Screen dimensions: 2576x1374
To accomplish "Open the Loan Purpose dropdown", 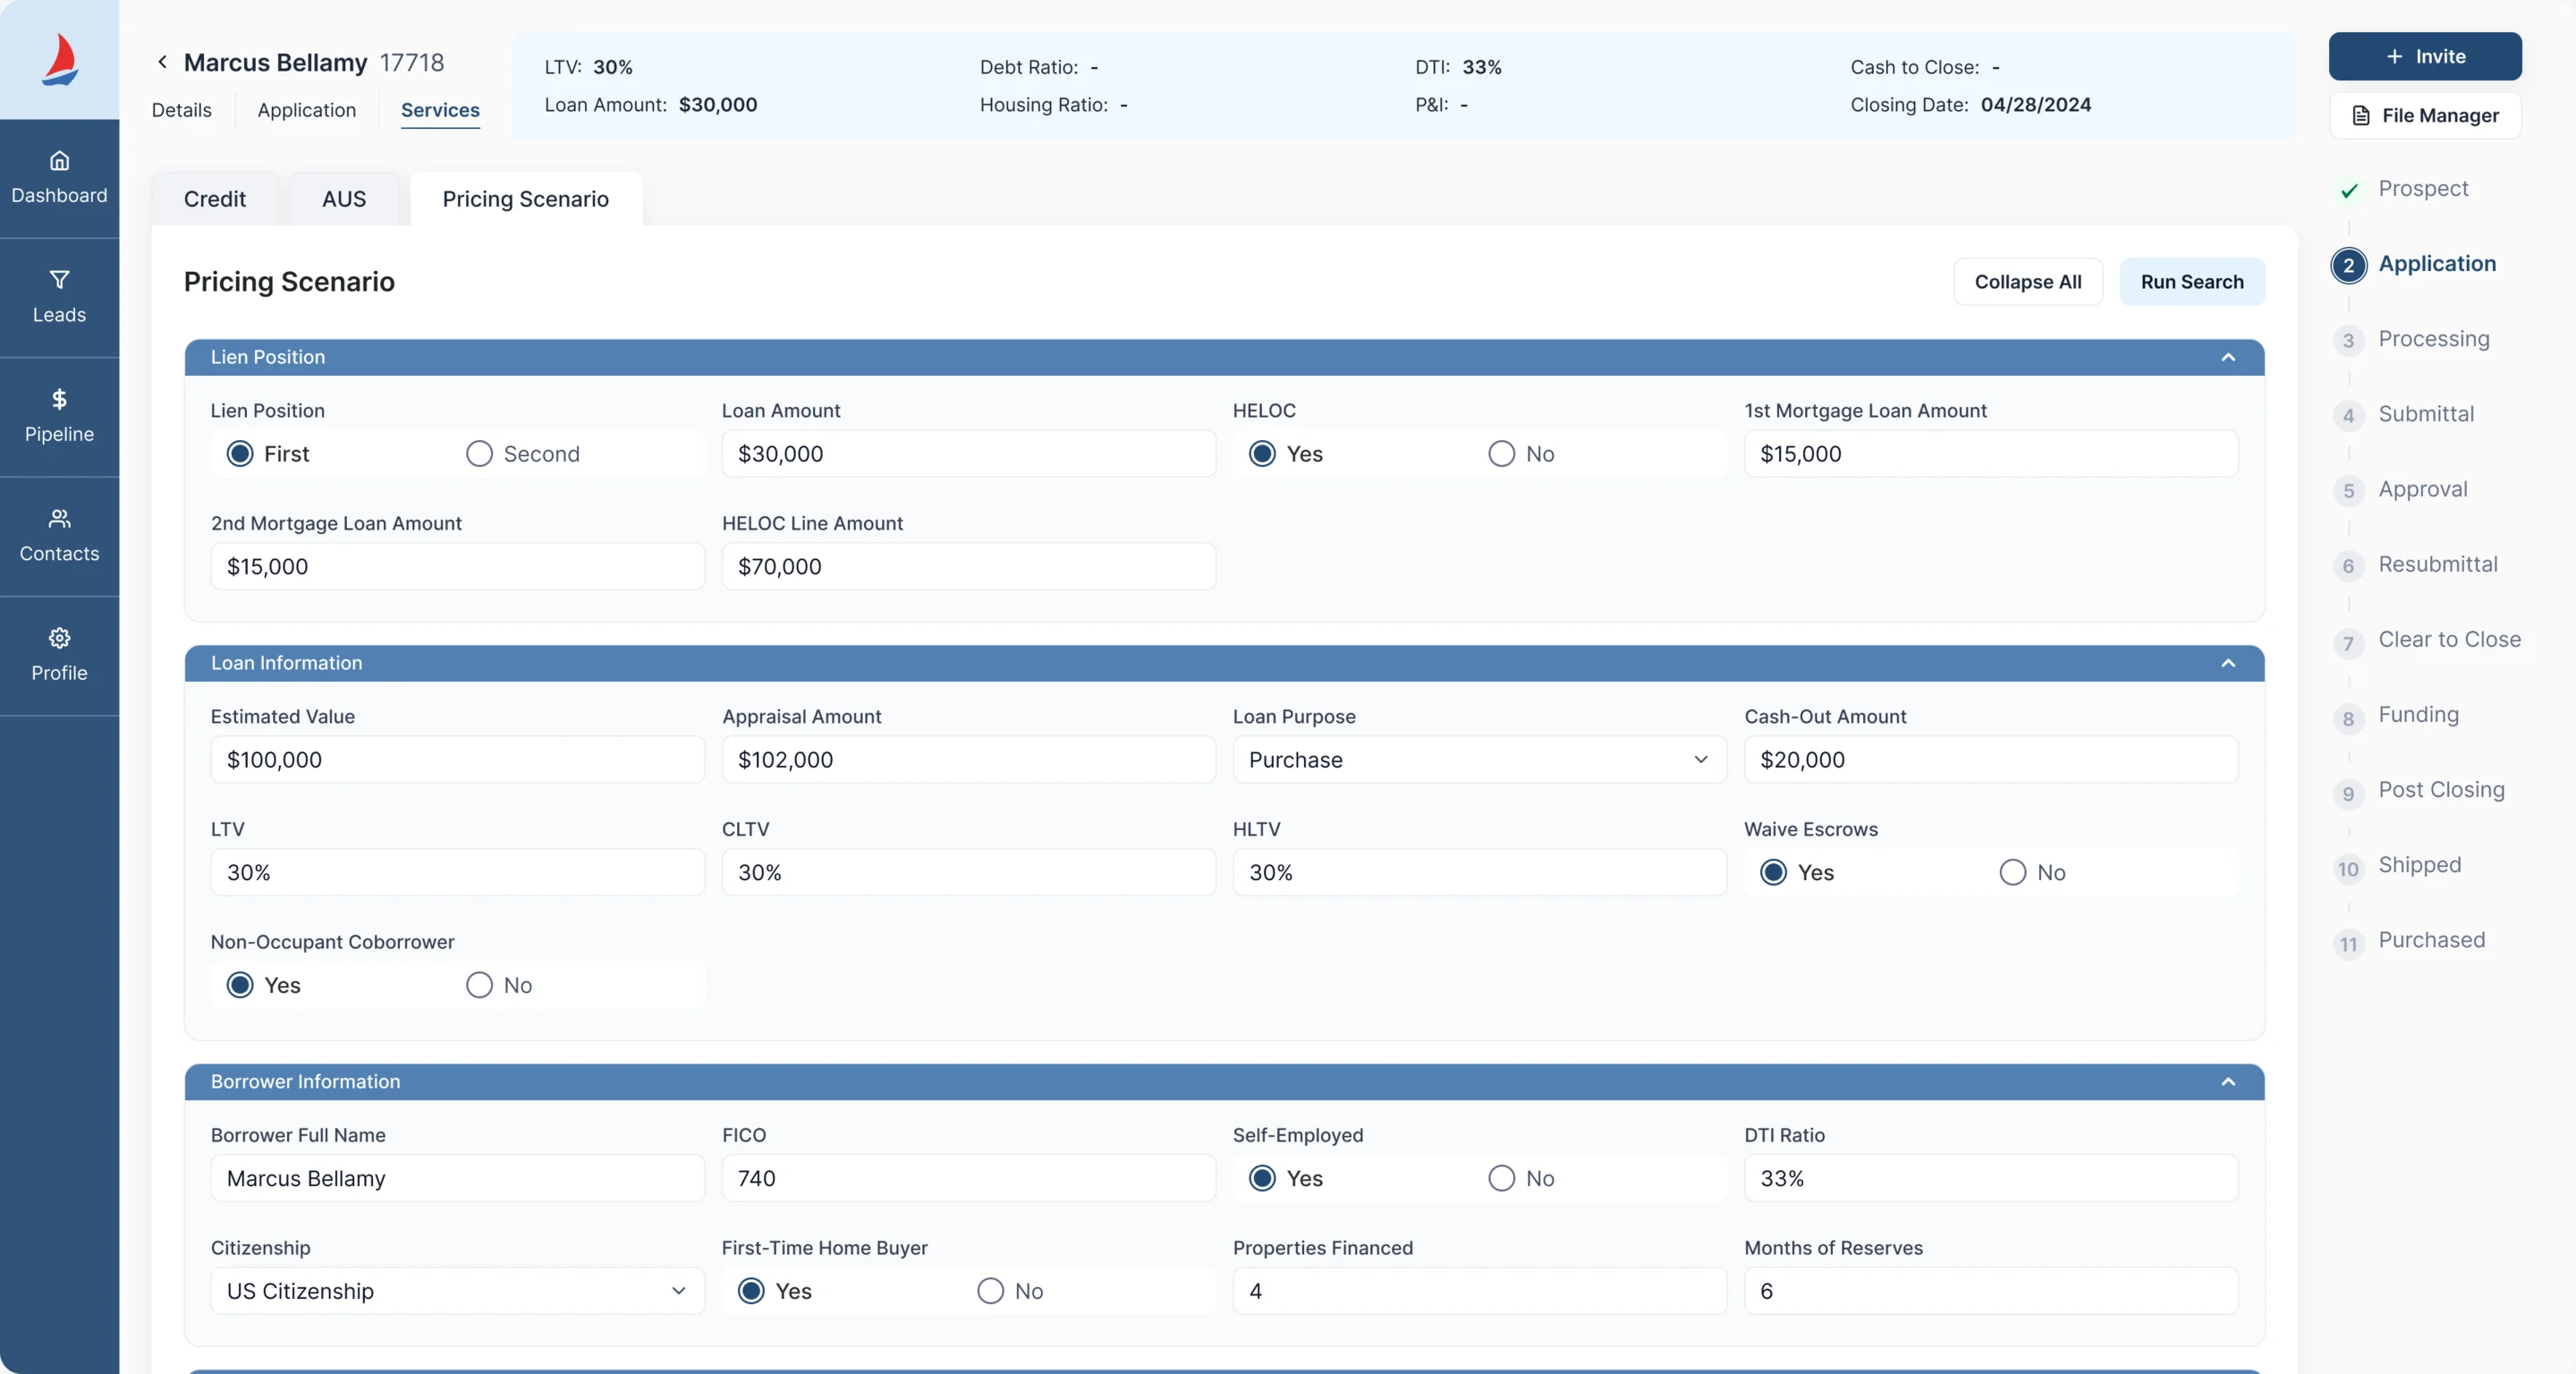I will click(1479, 760).
